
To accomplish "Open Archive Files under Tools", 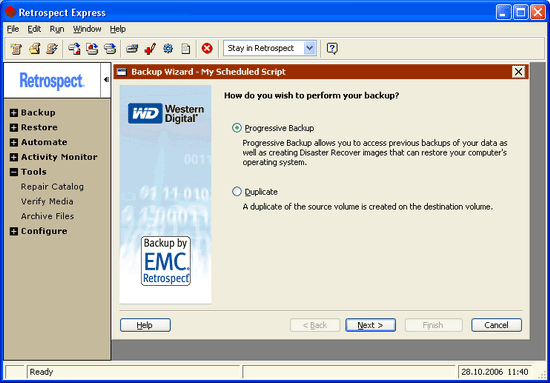I will point(47,216).
